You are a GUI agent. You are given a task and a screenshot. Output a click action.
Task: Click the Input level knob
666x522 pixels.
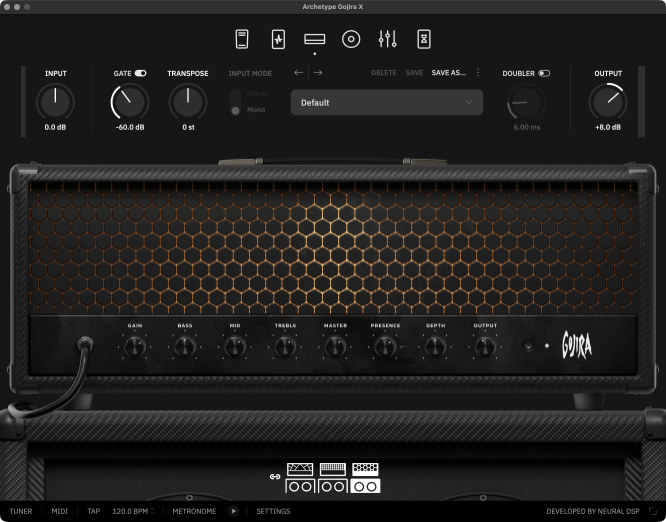point(55,102)
